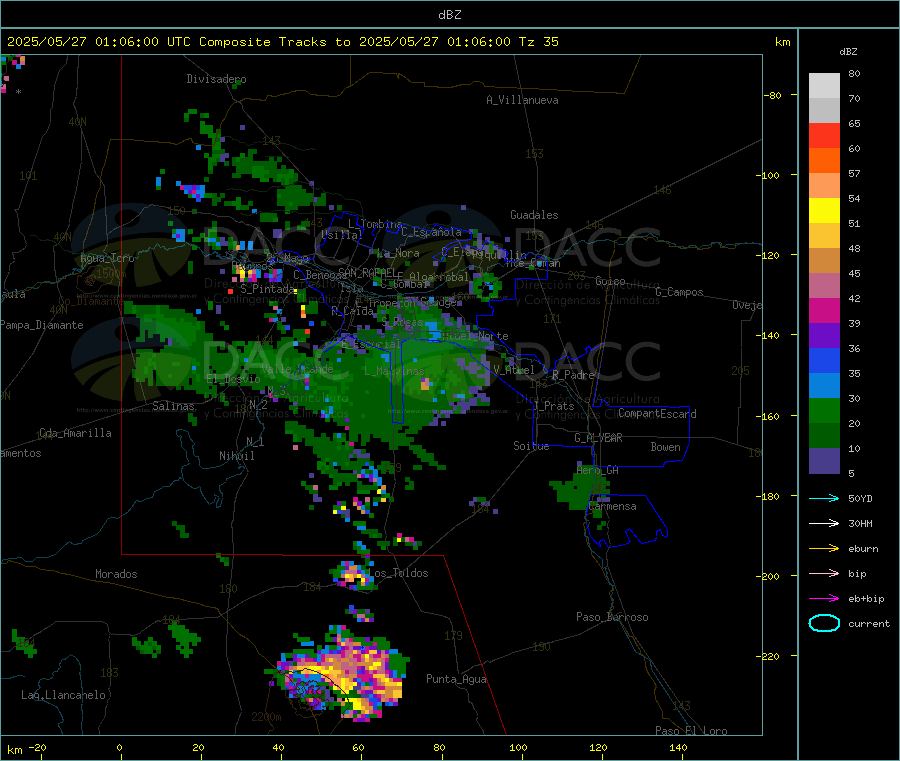This screenshot has width=900, height=761.
Task: Click the white 30HM arrow in legend
Action: point(824,523)
